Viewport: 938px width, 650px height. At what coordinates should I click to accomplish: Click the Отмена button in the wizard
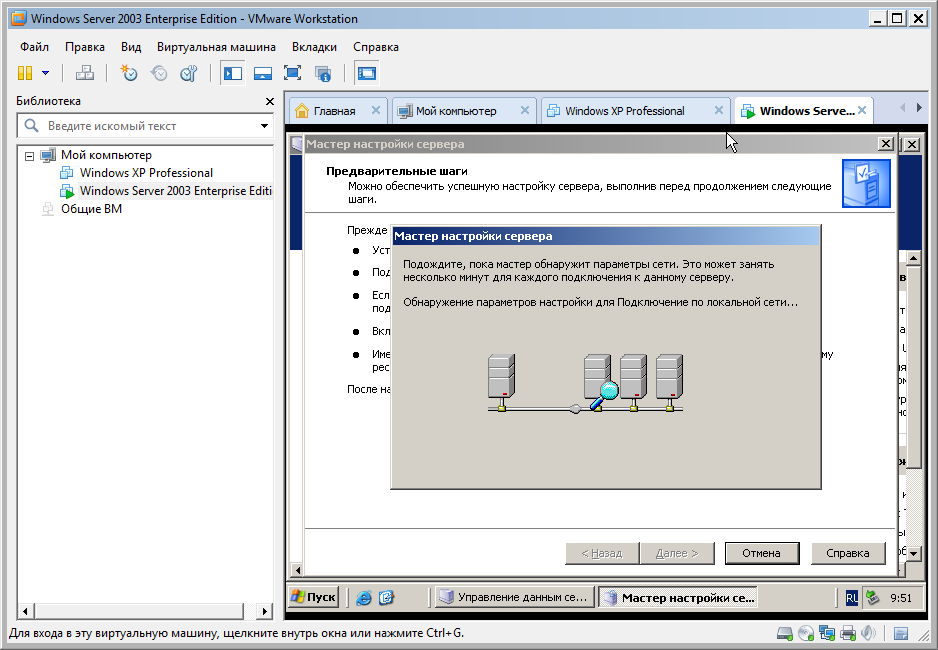point(762,553)
